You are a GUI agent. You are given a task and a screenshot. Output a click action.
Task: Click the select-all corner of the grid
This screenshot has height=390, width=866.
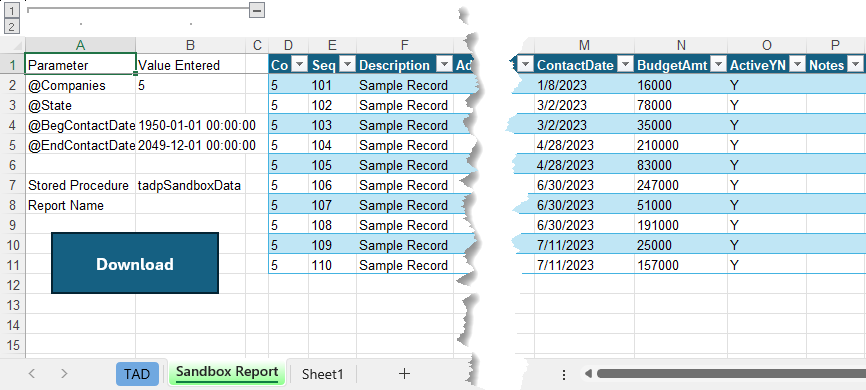(x=13, y=45)
